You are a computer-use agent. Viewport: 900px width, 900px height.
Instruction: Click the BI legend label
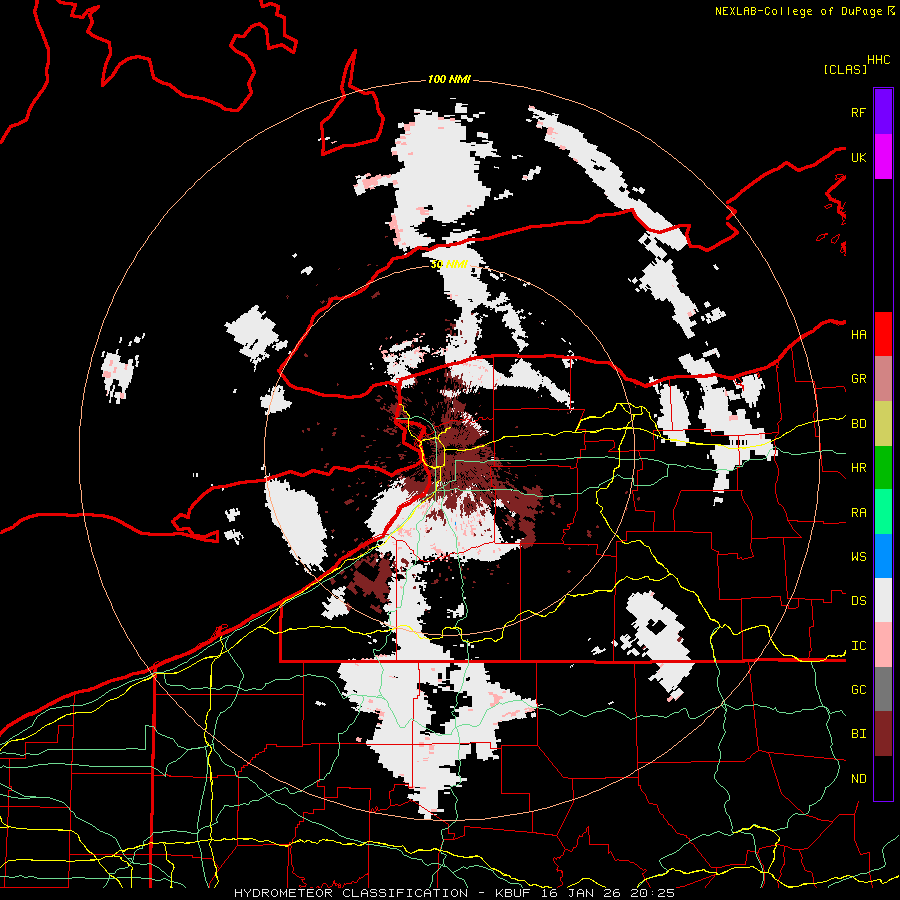click(x=859, y=734)
